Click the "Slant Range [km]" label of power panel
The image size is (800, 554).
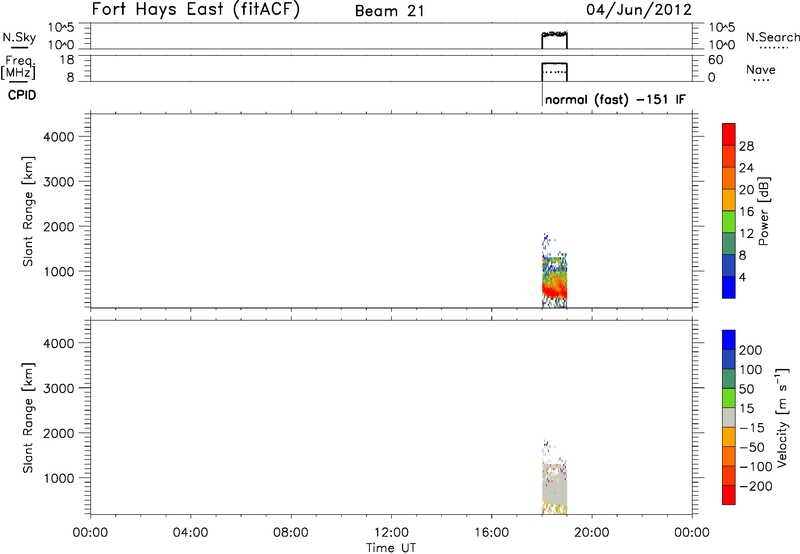coord(28,211)
